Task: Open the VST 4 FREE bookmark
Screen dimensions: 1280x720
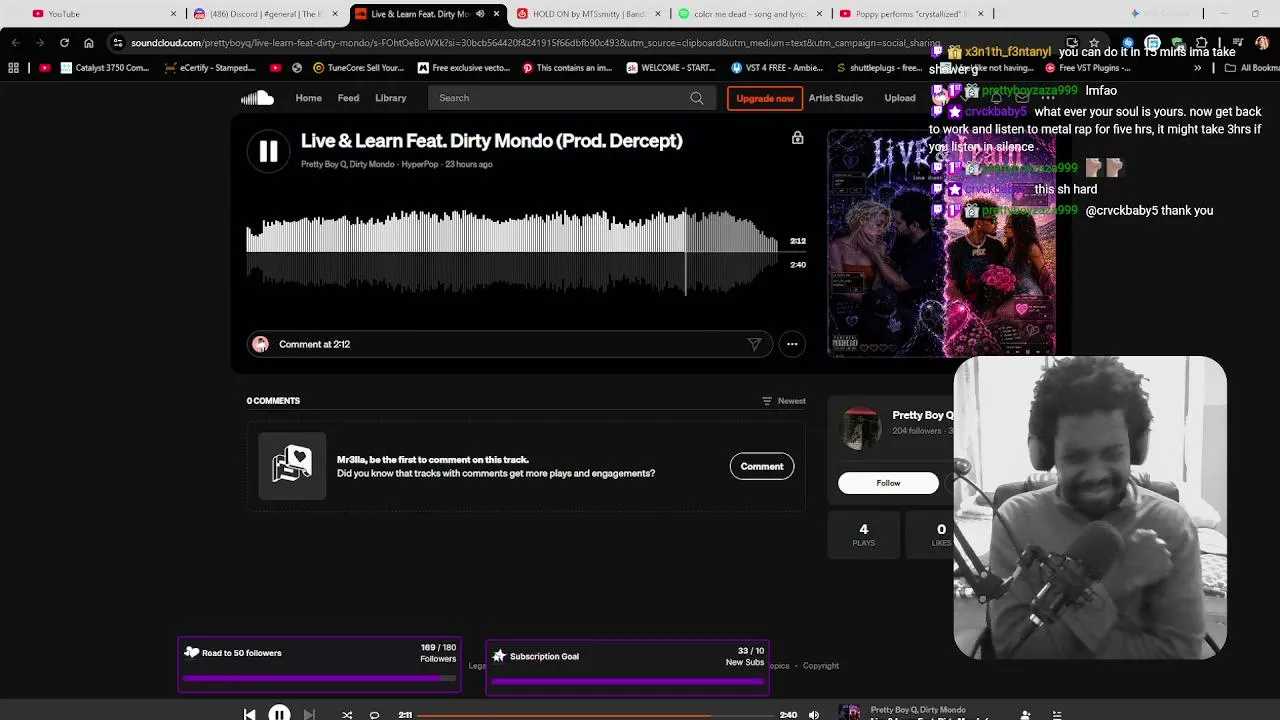Action: [777, 68]
